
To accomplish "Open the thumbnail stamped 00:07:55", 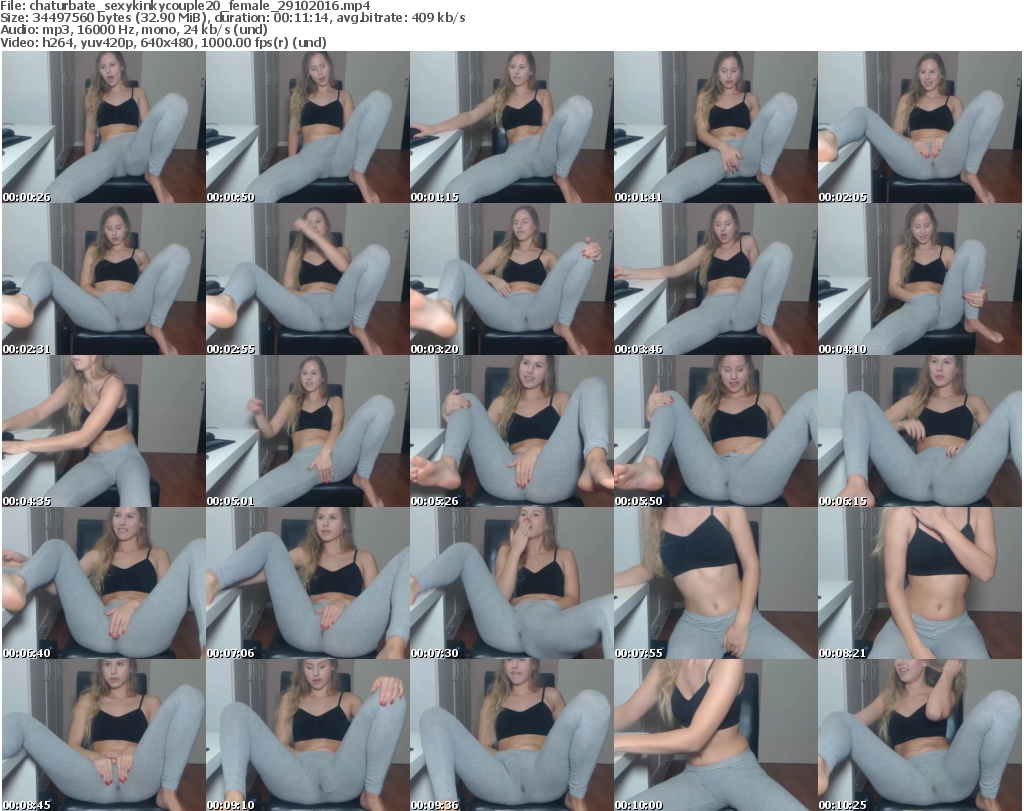I will tap(716, 583).
